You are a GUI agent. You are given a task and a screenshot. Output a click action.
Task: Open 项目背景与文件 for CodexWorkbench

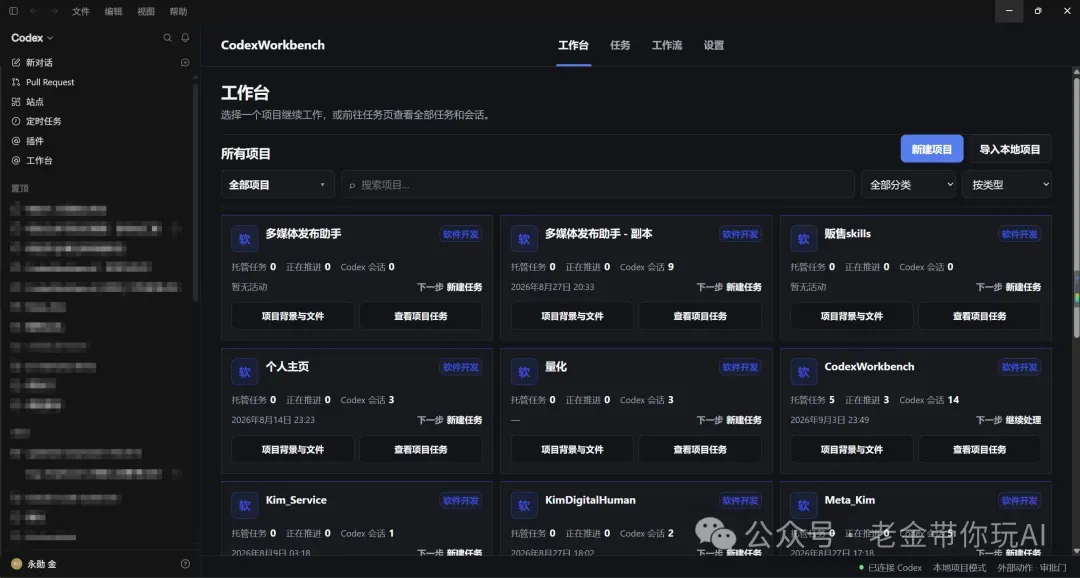coord(851,449)
